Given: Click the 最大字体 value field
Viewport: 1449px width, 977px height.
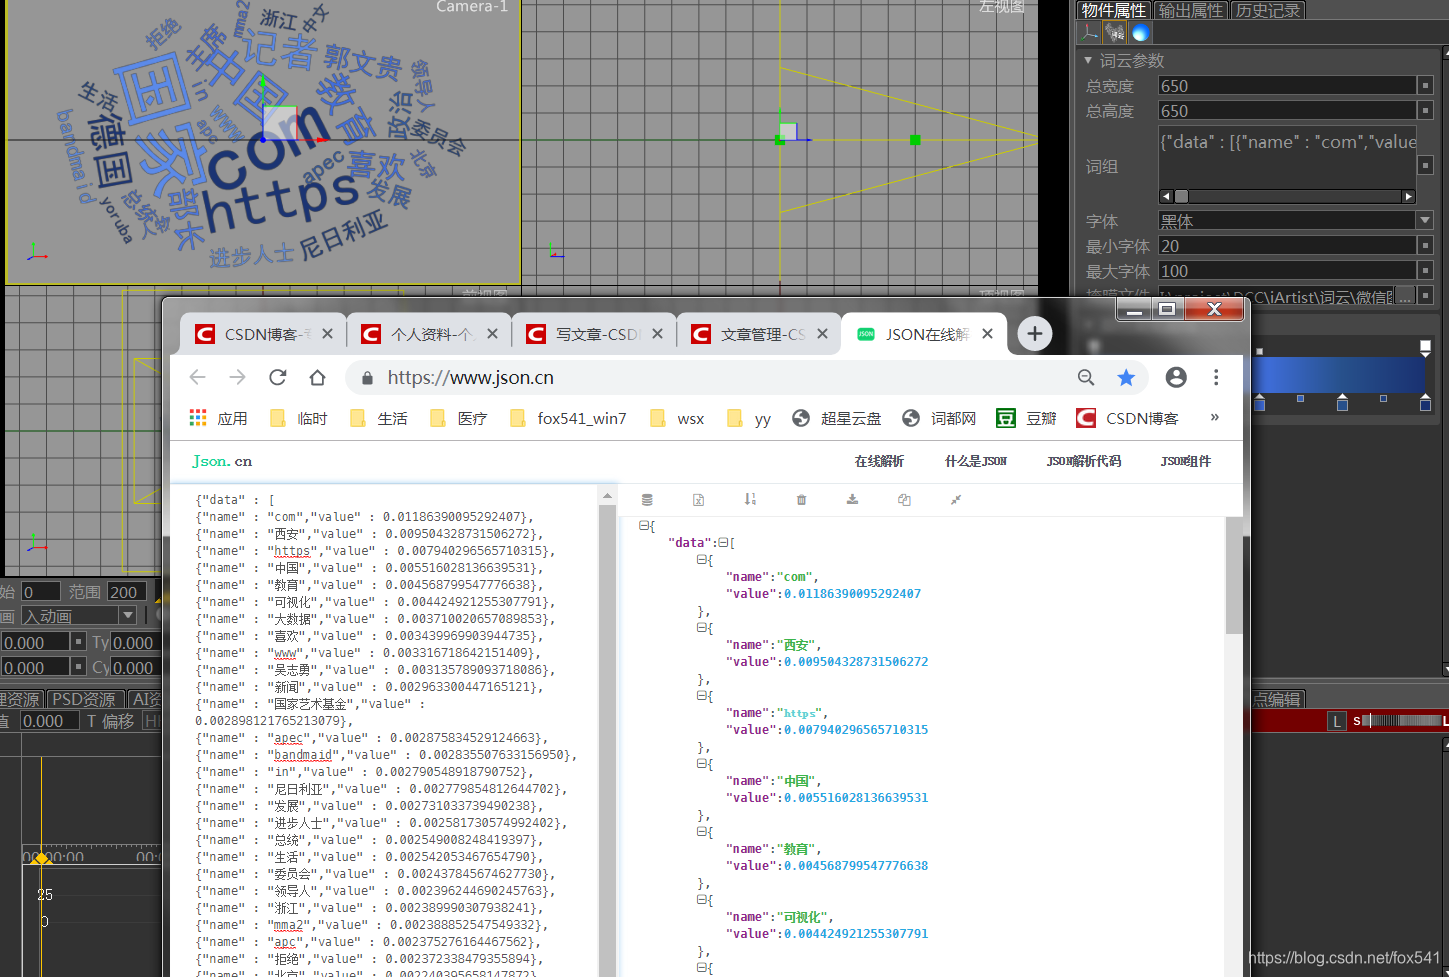Looking at the screenshot, I should [x=1287, y=270].
